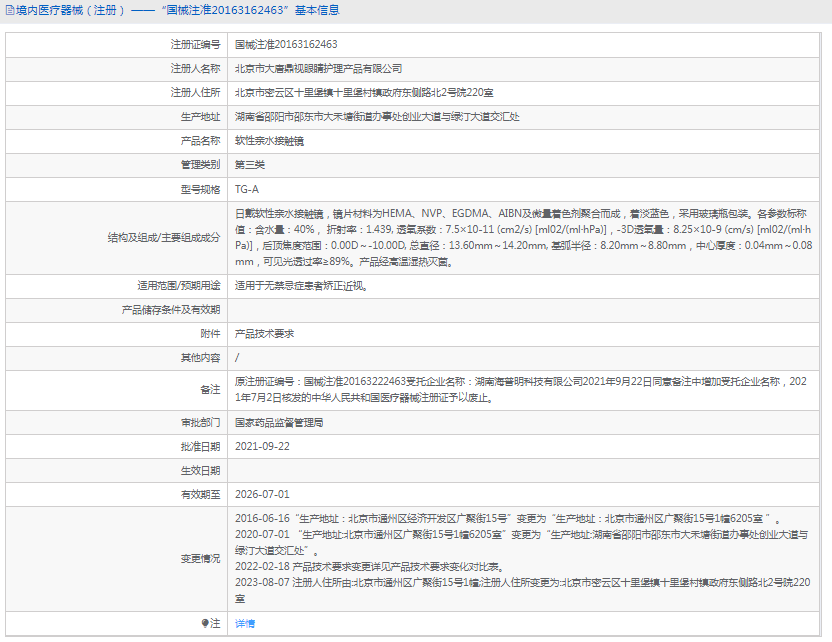Click the document icon in the title bar
The image size is (832, 642).
tap(10, 10)
